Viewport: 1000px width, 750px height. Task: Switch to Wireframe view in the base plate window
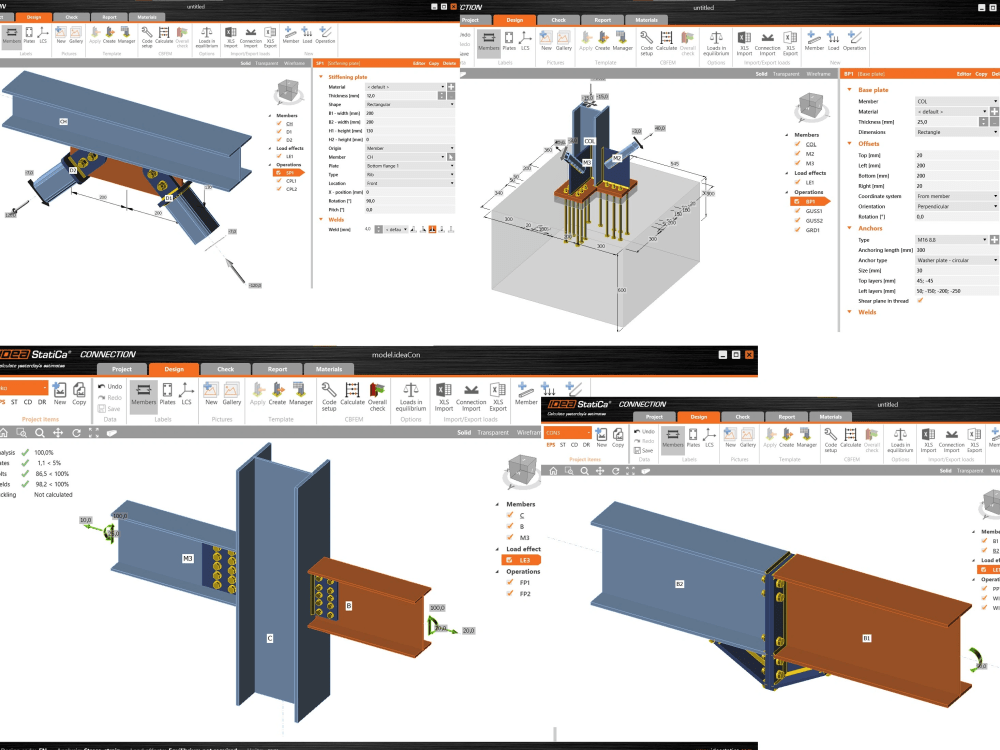[x=818, y=74]
